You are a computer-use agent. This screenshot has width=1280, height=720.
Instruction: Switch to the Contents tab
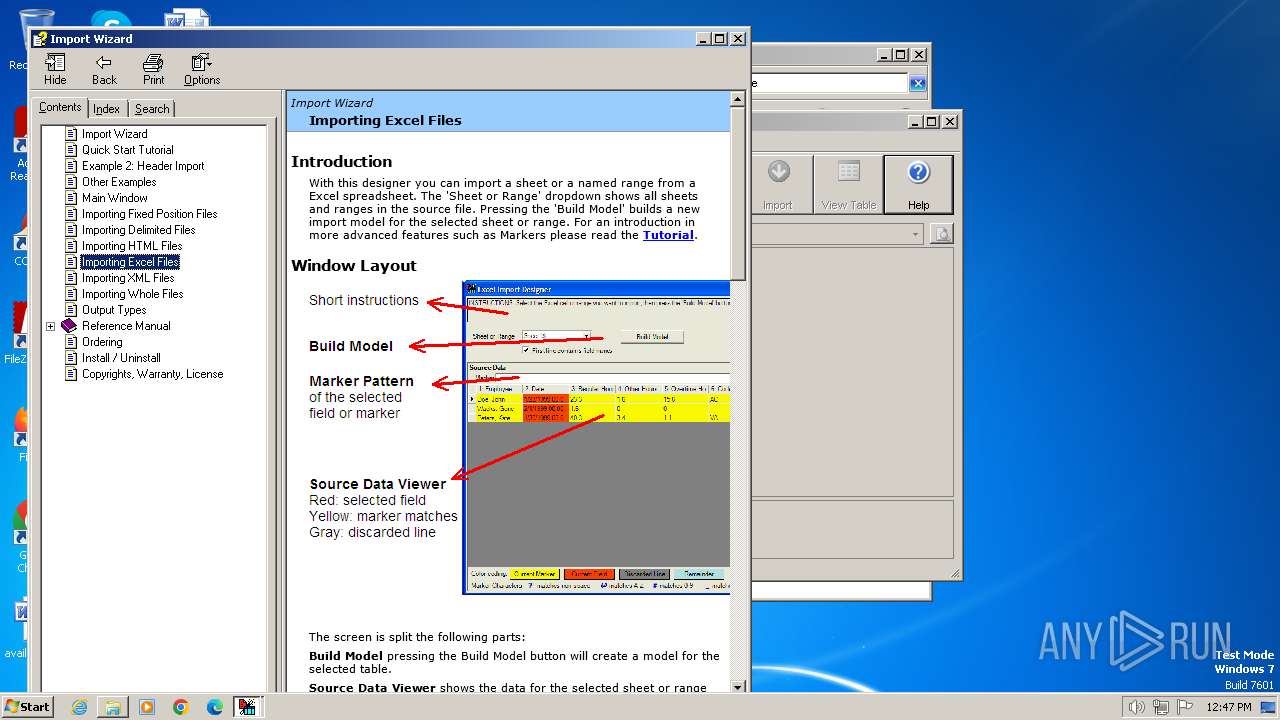[60, 107]
